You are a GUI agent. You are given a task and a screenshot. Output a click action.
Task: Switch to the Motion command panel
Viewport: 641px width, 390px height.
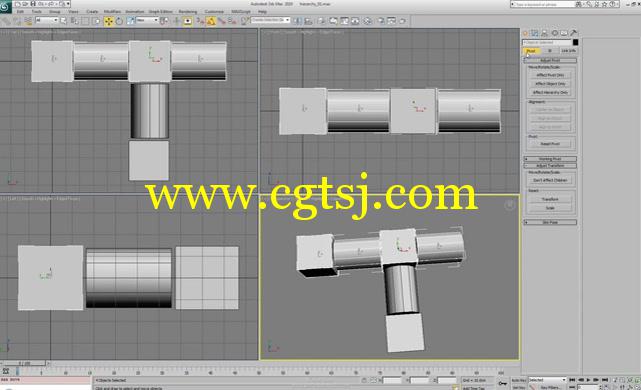click(x=554, y=33)
